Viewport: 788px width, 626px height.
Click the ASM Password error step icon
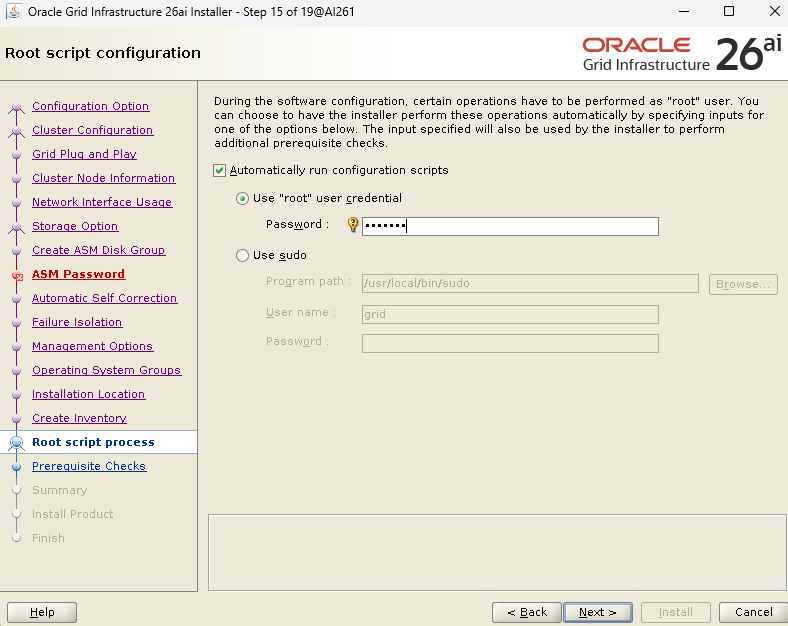click(x=16, y=275)
